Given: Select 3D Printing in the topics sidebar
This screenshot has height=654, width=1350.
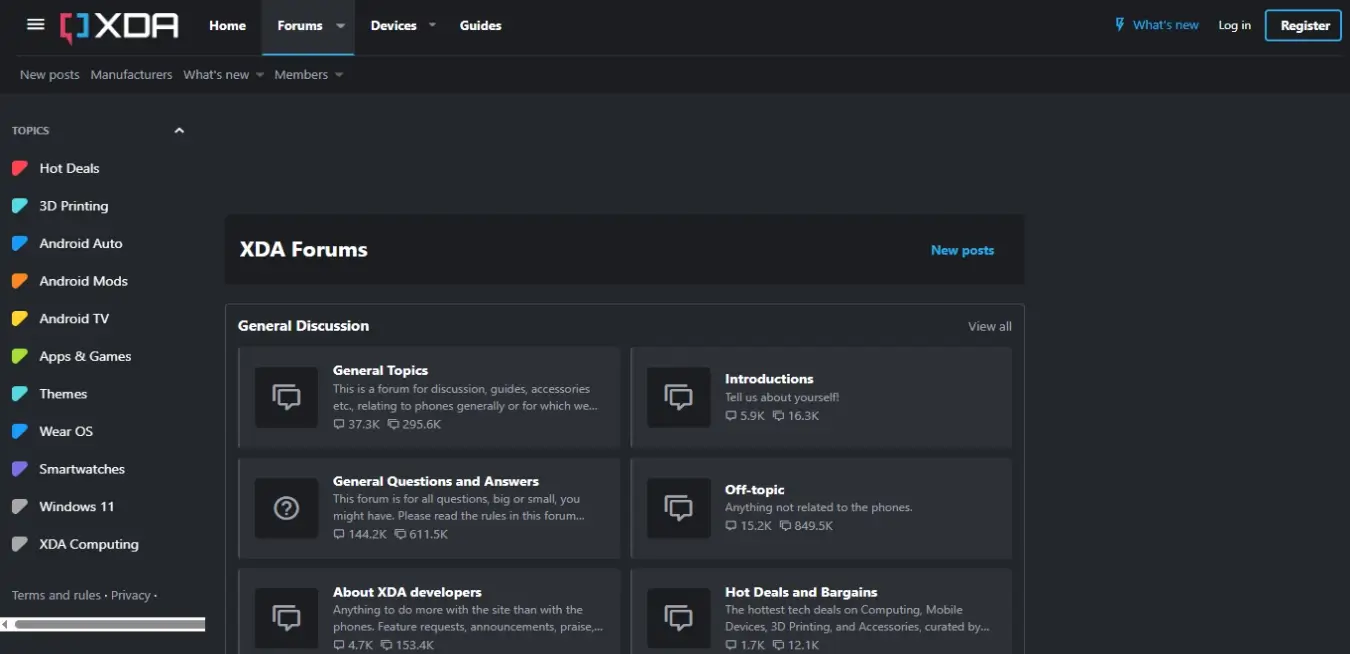Looking at the screenshot, I should click(x=73, y=206).
